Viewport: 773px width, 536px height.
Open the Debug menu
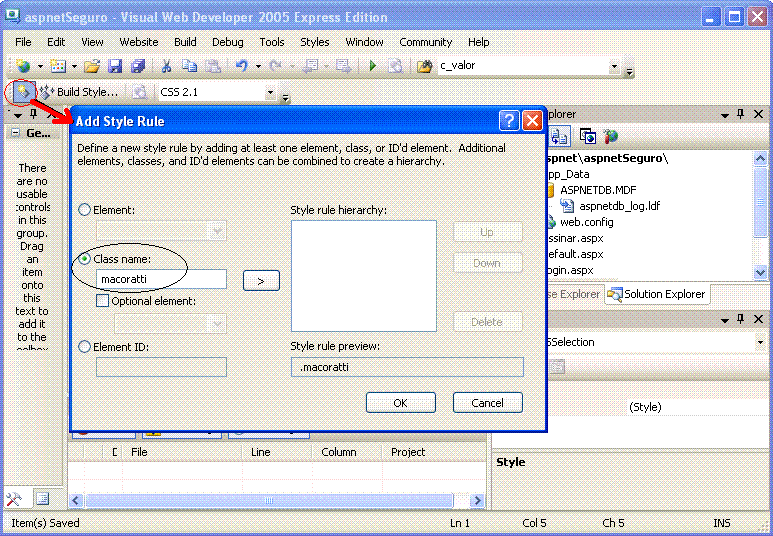228,42
